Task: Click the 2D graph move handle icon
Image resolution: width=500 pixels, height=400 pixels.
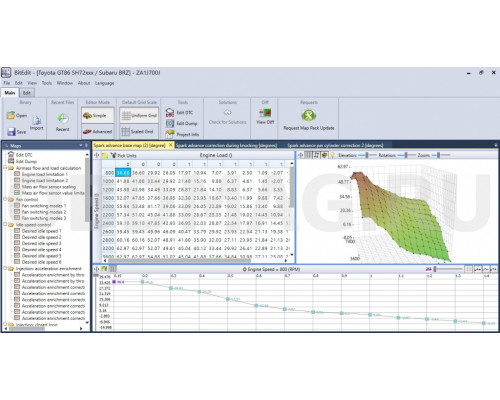Action: point(96,269)
